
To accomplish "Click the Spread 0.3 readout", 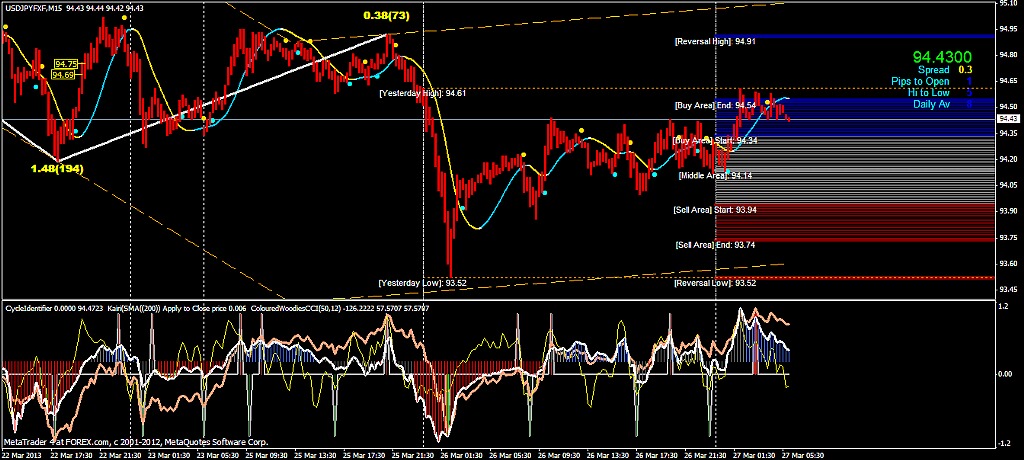I will (944, 70).
